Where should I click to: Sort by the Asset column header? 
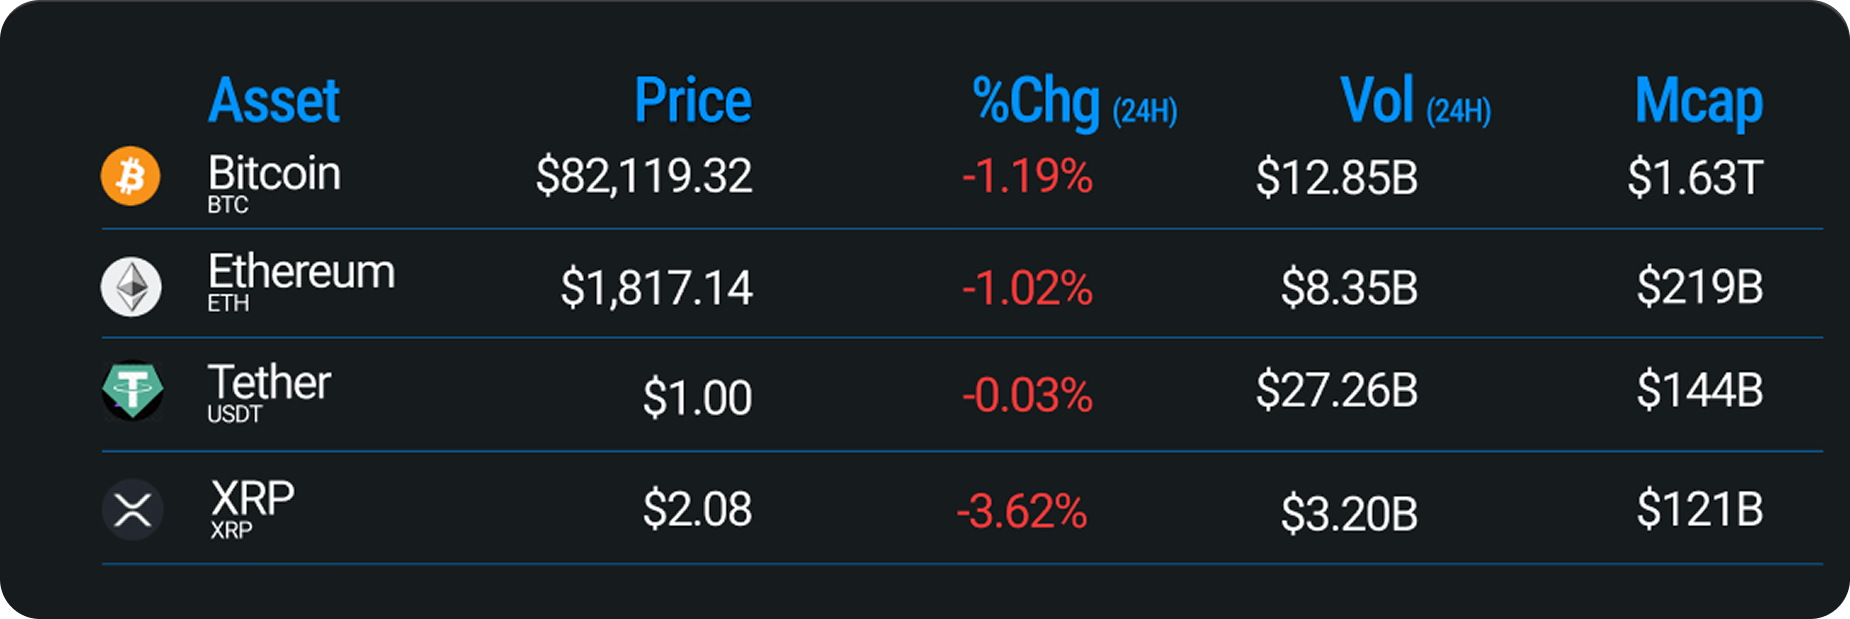click(274, 101)
